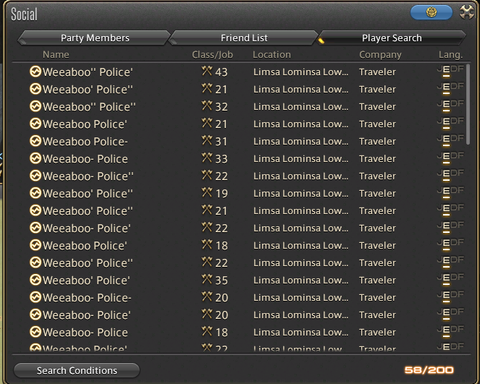
Task: Sort by the Class/Job column header
Action: 212,54
